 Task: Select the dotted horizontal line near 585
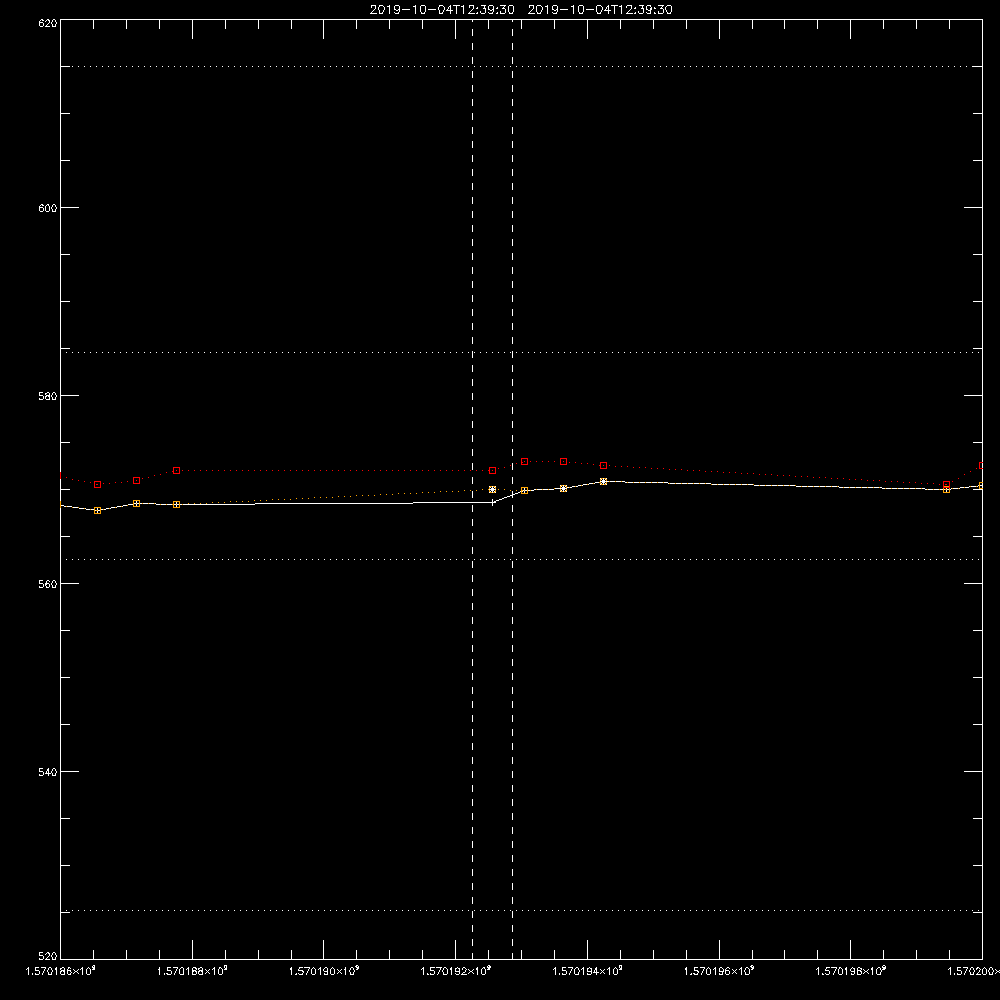pos(521,352)
